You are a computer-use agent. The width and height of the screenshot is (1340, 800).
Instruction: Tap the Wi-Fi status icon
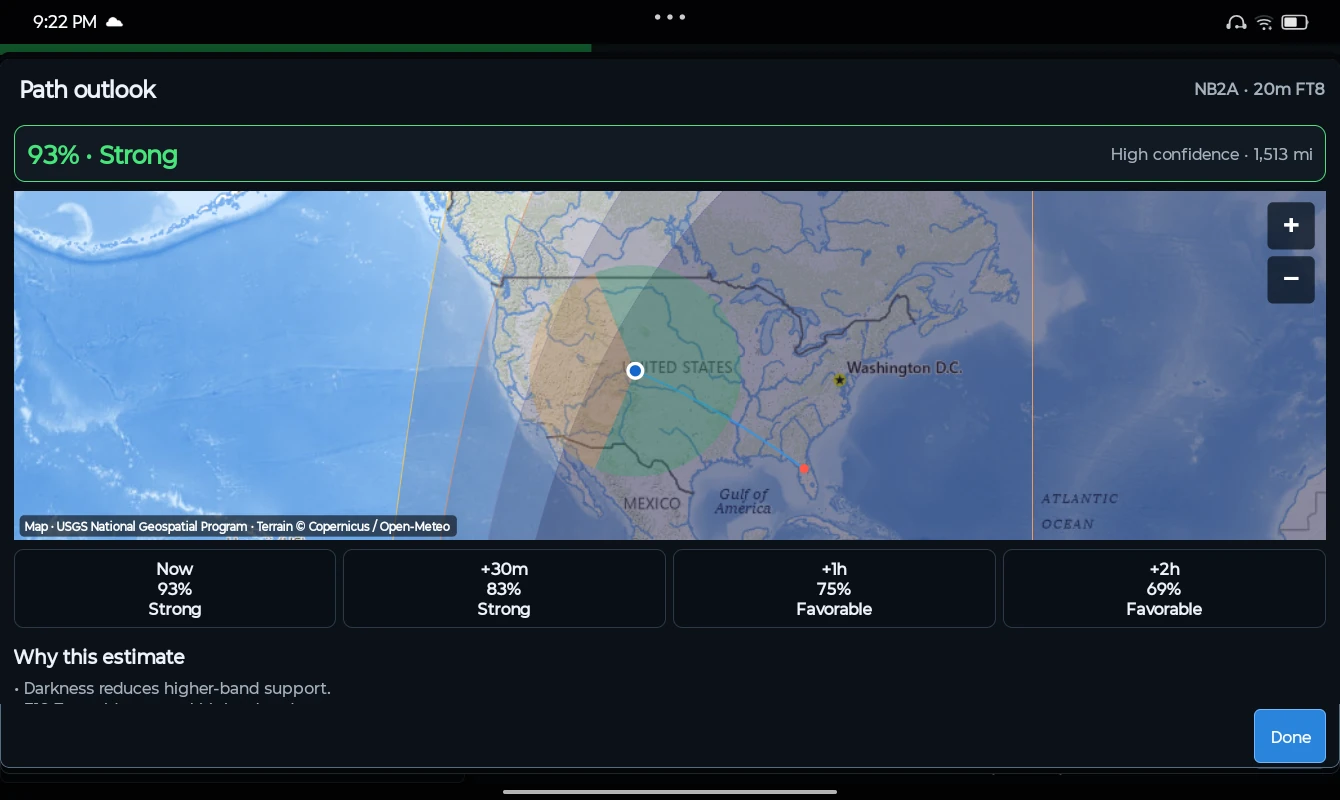pyautogui.click(x=1264, y=22)
